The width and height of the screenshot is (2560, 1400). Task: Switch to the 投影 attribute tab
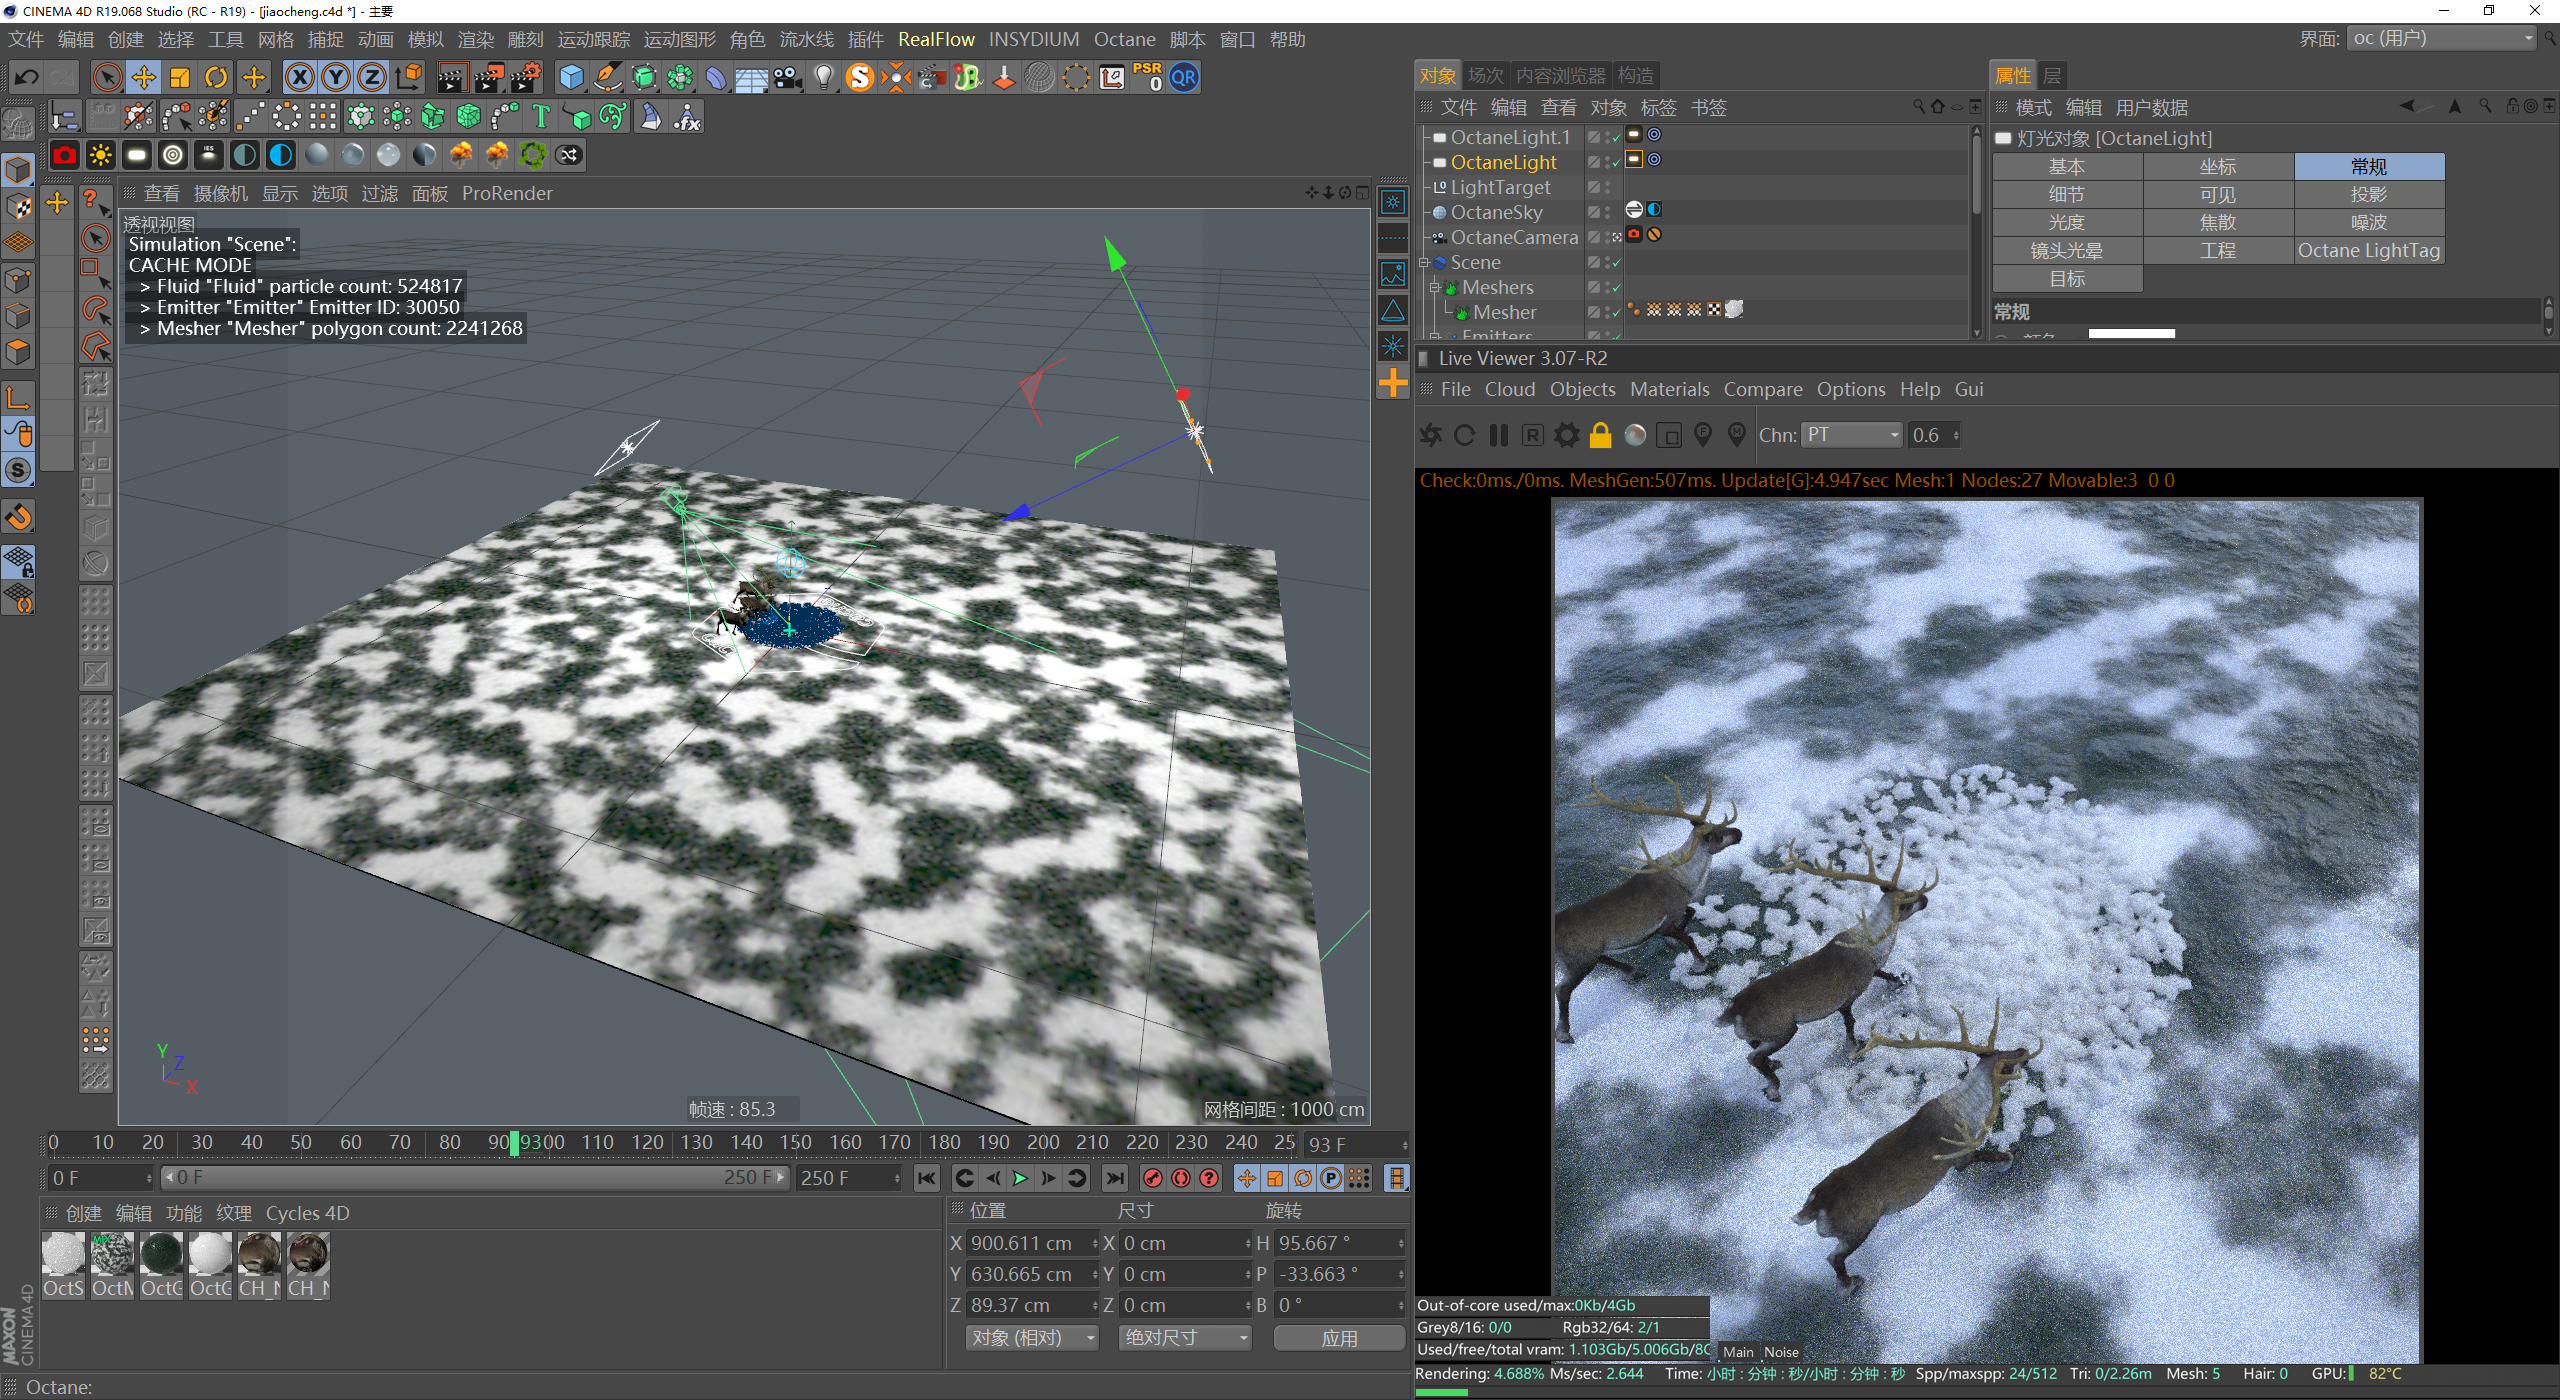pyautogui.click(x=2368, y=194)
